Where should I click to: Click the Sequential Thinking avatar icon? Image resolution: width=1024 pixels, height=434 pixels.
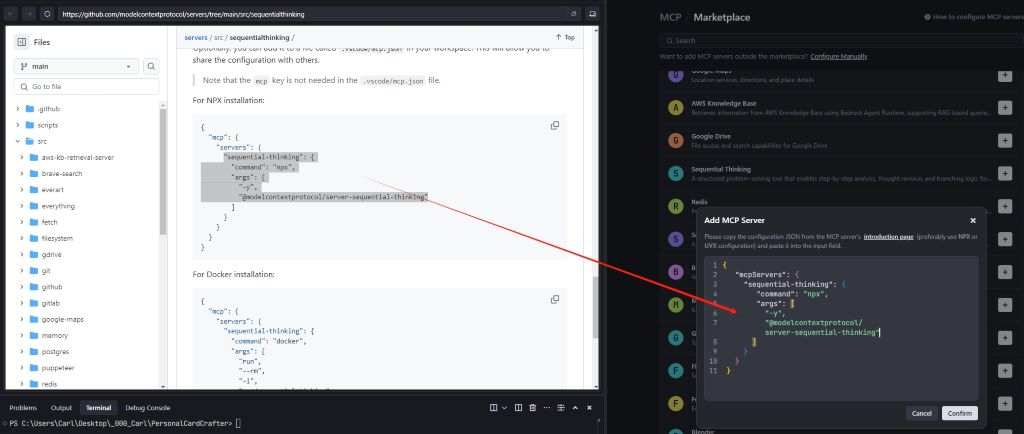coord(676,173)
